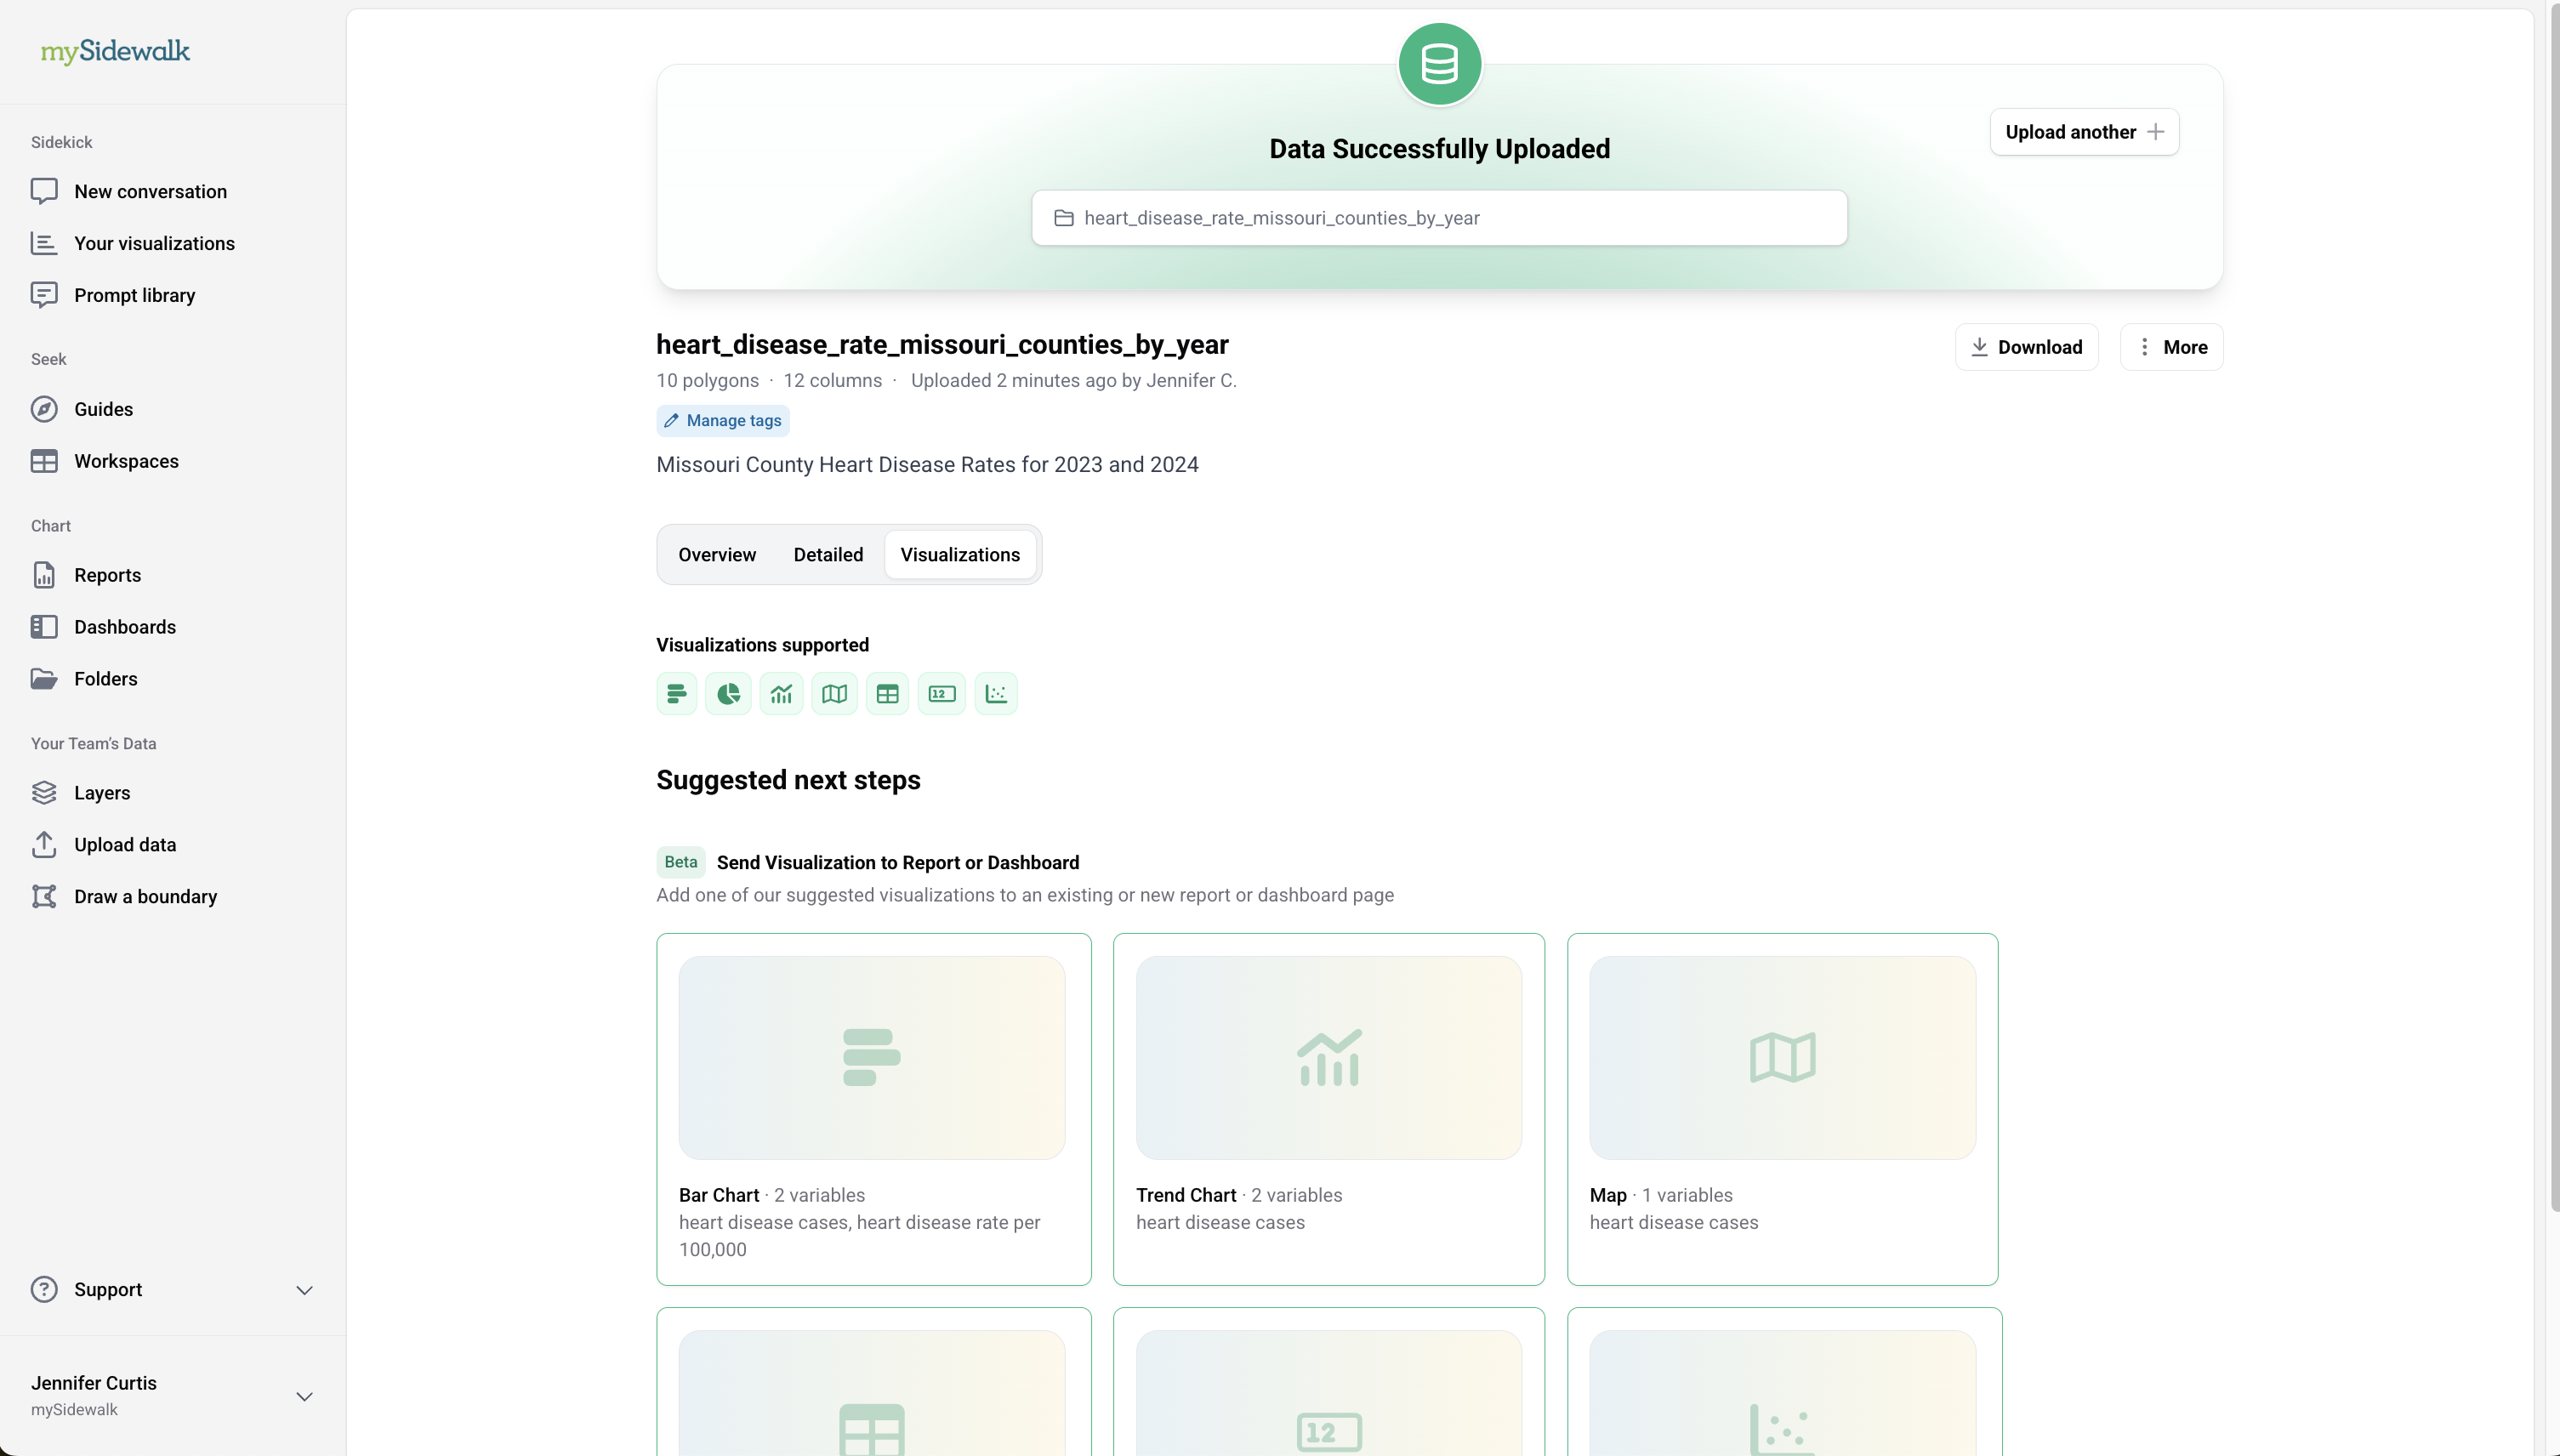
Task: Open Upload data in the sidebar
Action: pos(124,844)
